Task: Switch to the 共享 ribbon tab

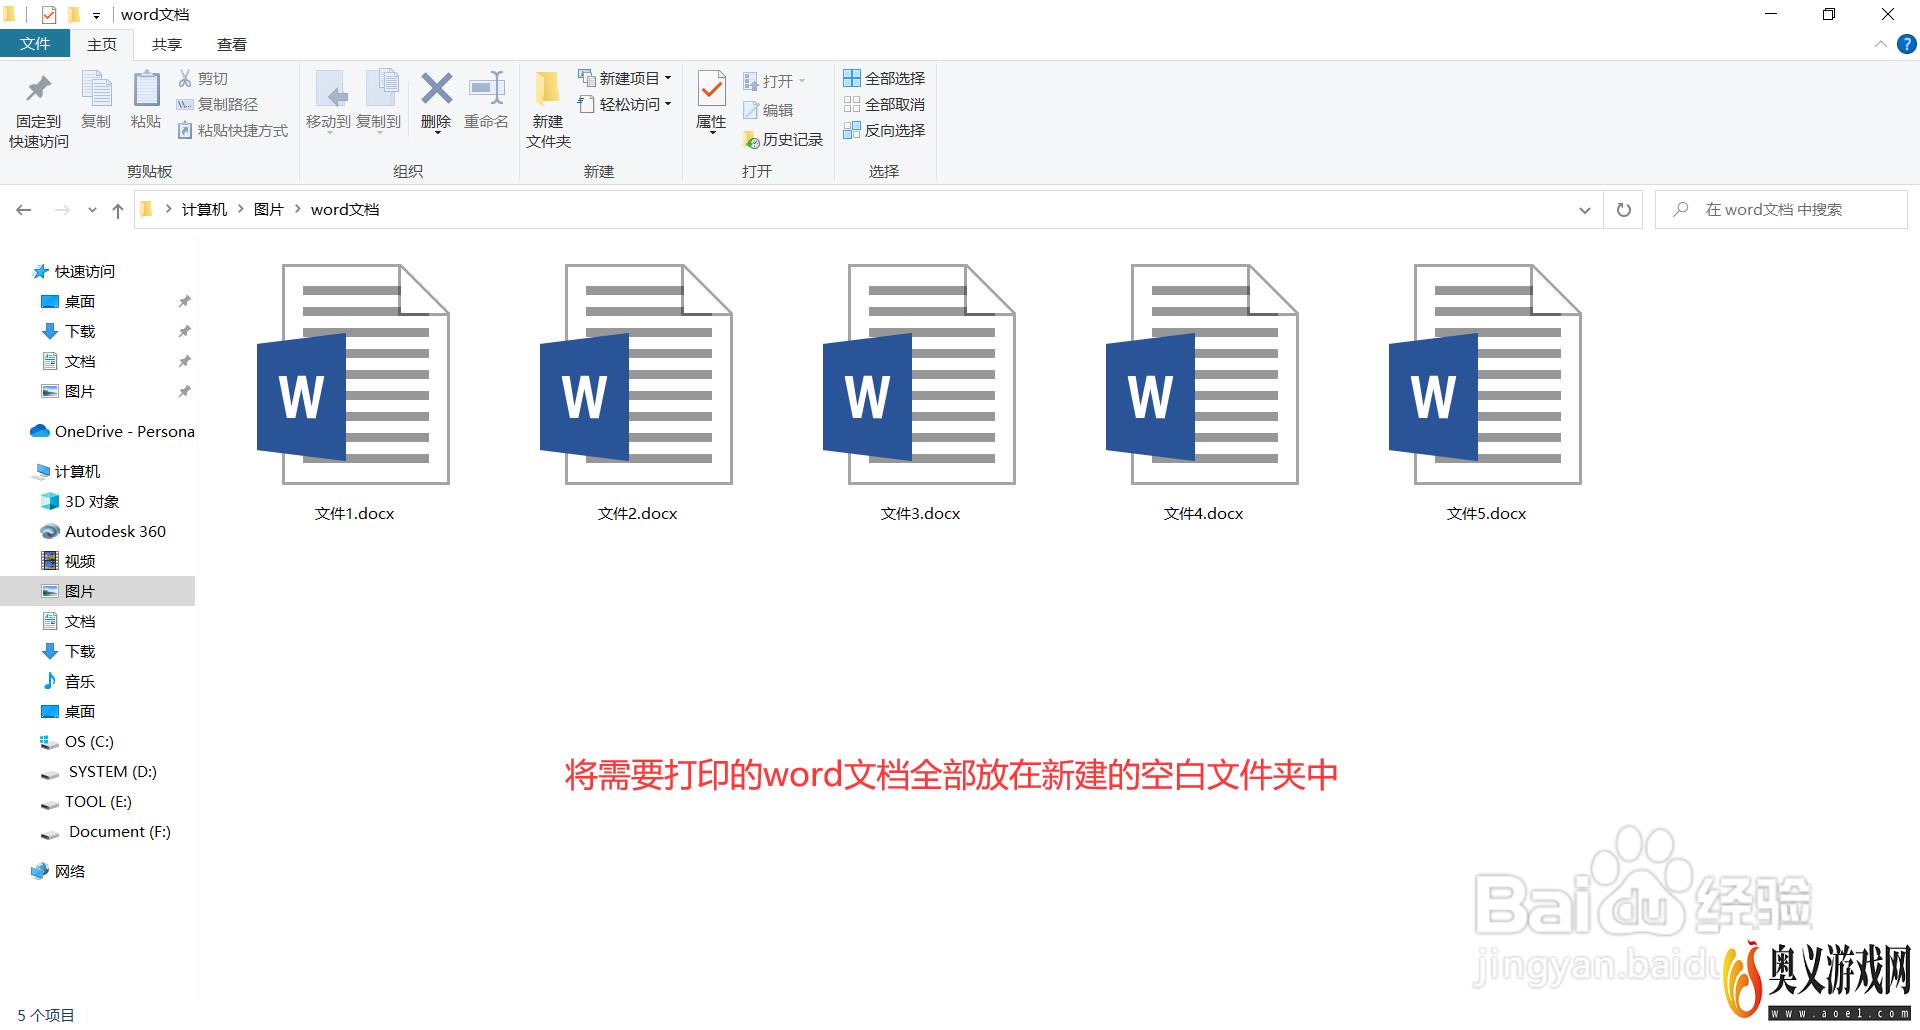Action: click(x=167, y=44)
